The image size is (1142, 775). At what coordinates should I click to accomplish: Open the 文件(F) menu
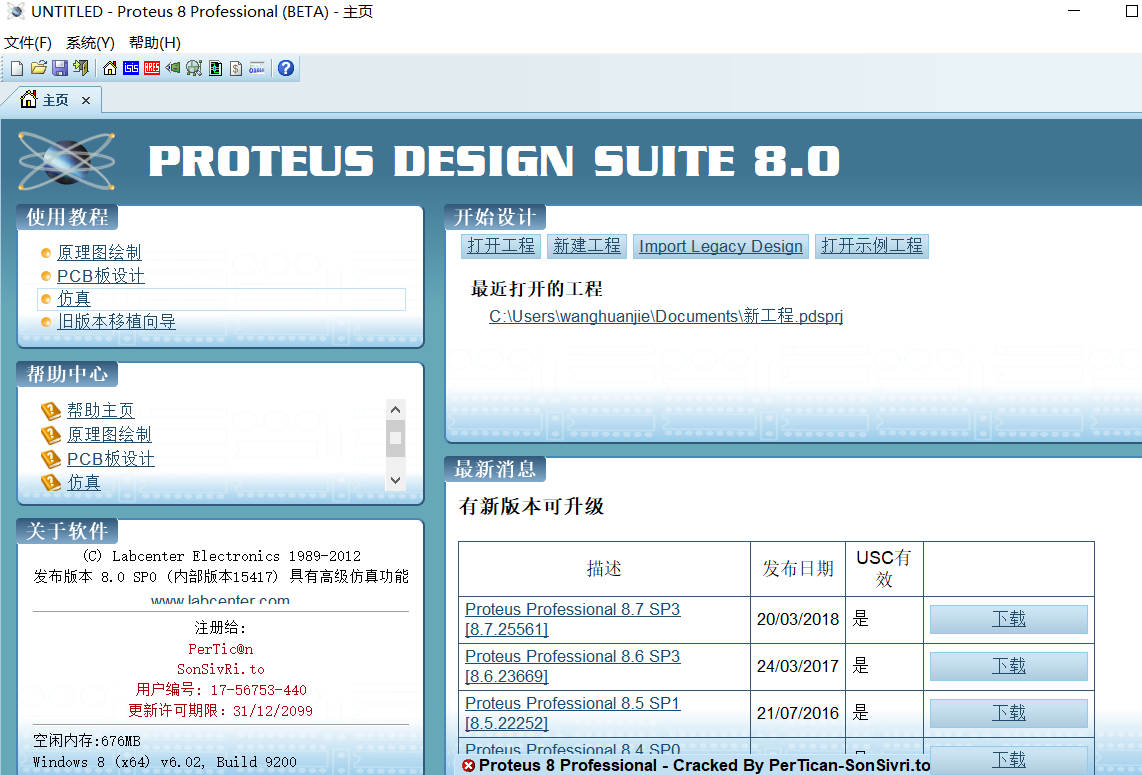click(x=28, y=43)
